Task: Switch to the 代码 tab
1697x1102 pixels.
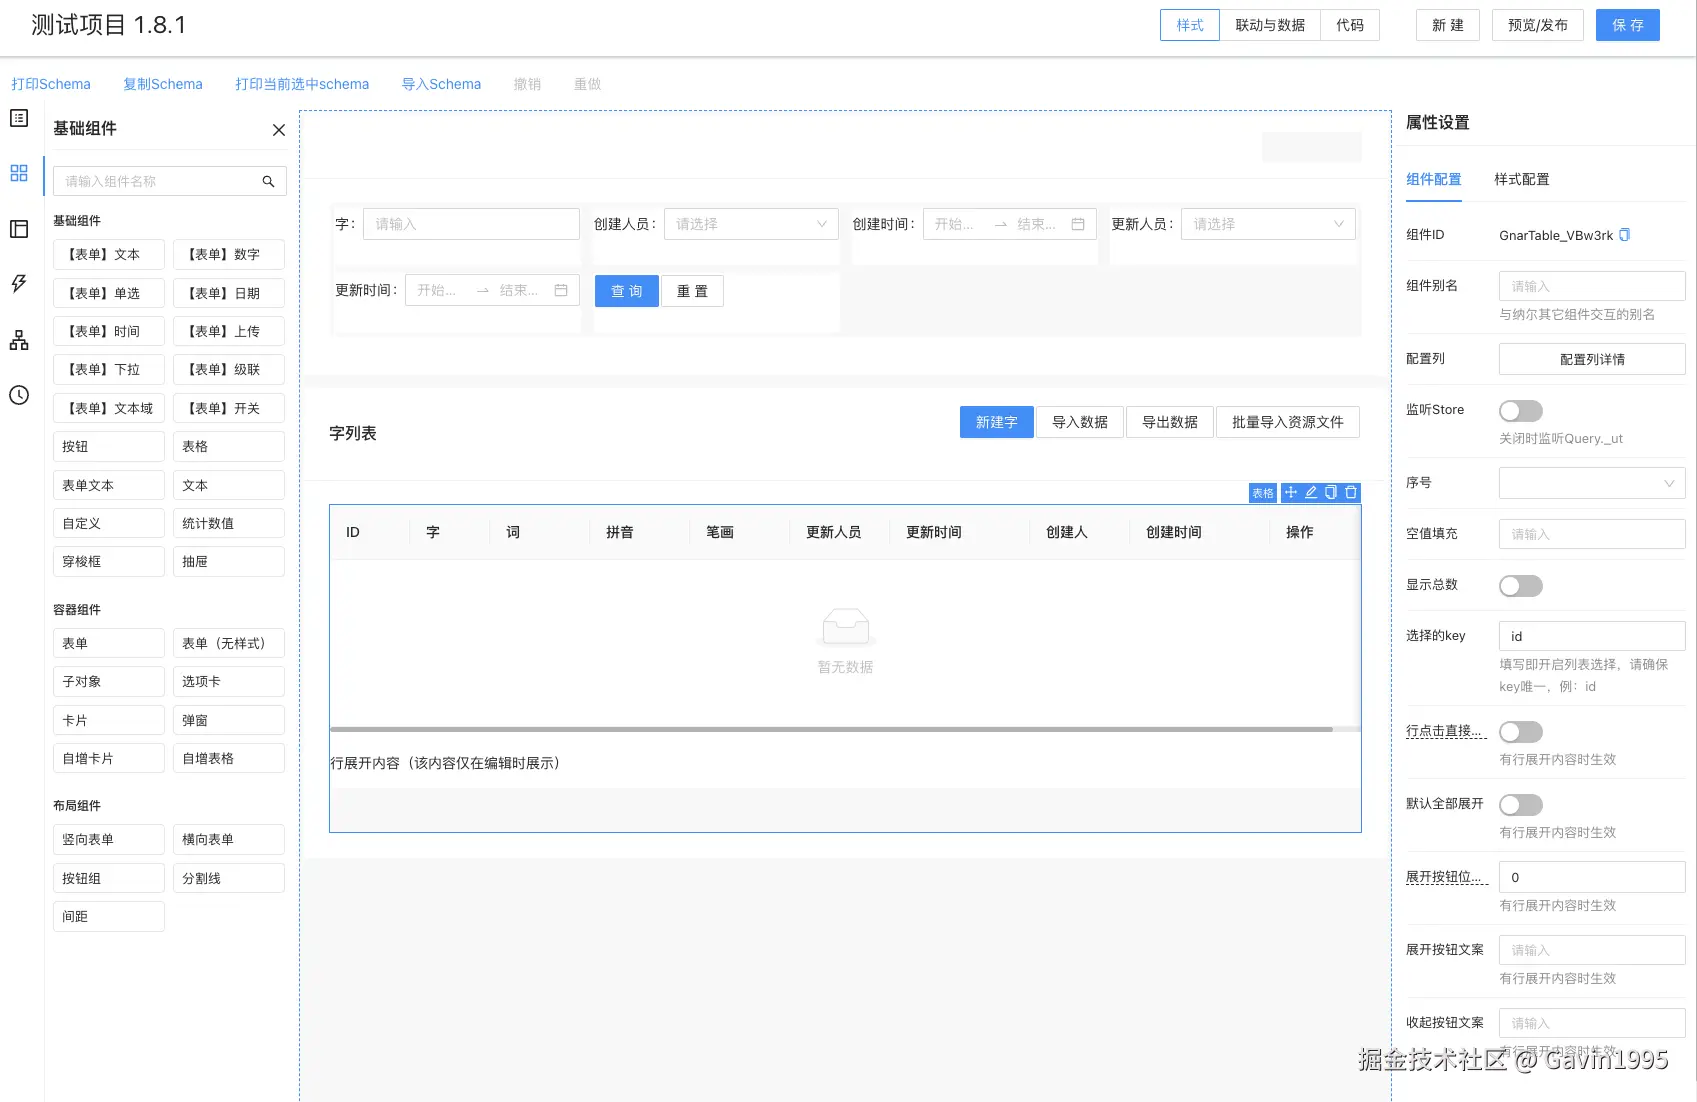Action: coord(1349,25)
